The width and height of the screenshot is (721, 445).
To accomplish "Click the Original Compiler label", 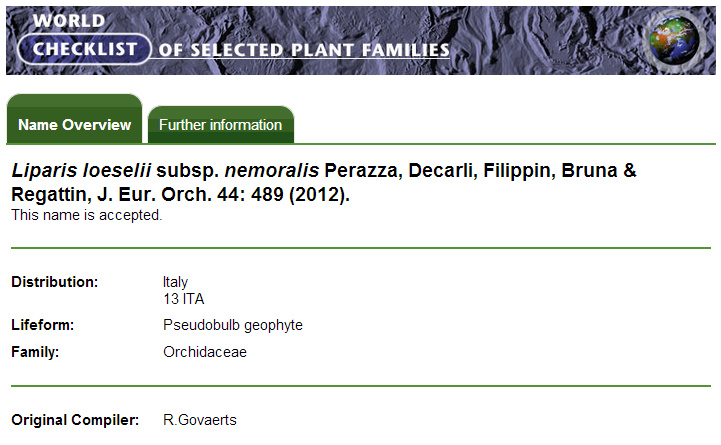I will (x=75, y=420).
